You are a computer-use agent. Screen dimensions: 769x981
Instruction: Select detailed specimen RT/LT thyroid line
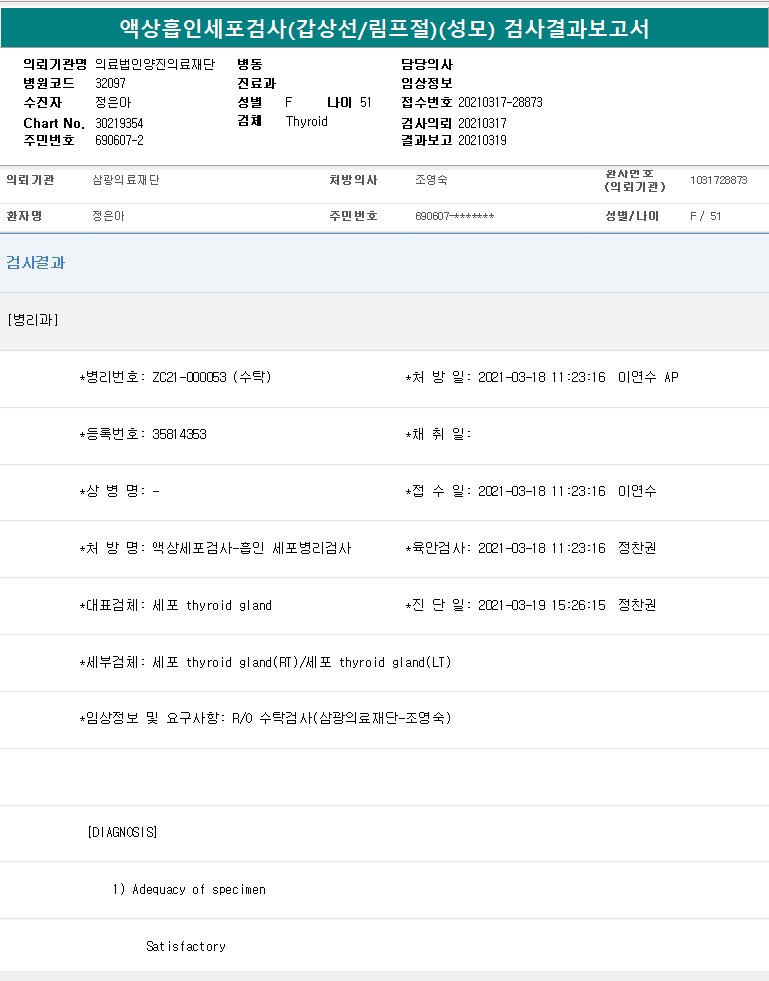(x=265, y=662)
